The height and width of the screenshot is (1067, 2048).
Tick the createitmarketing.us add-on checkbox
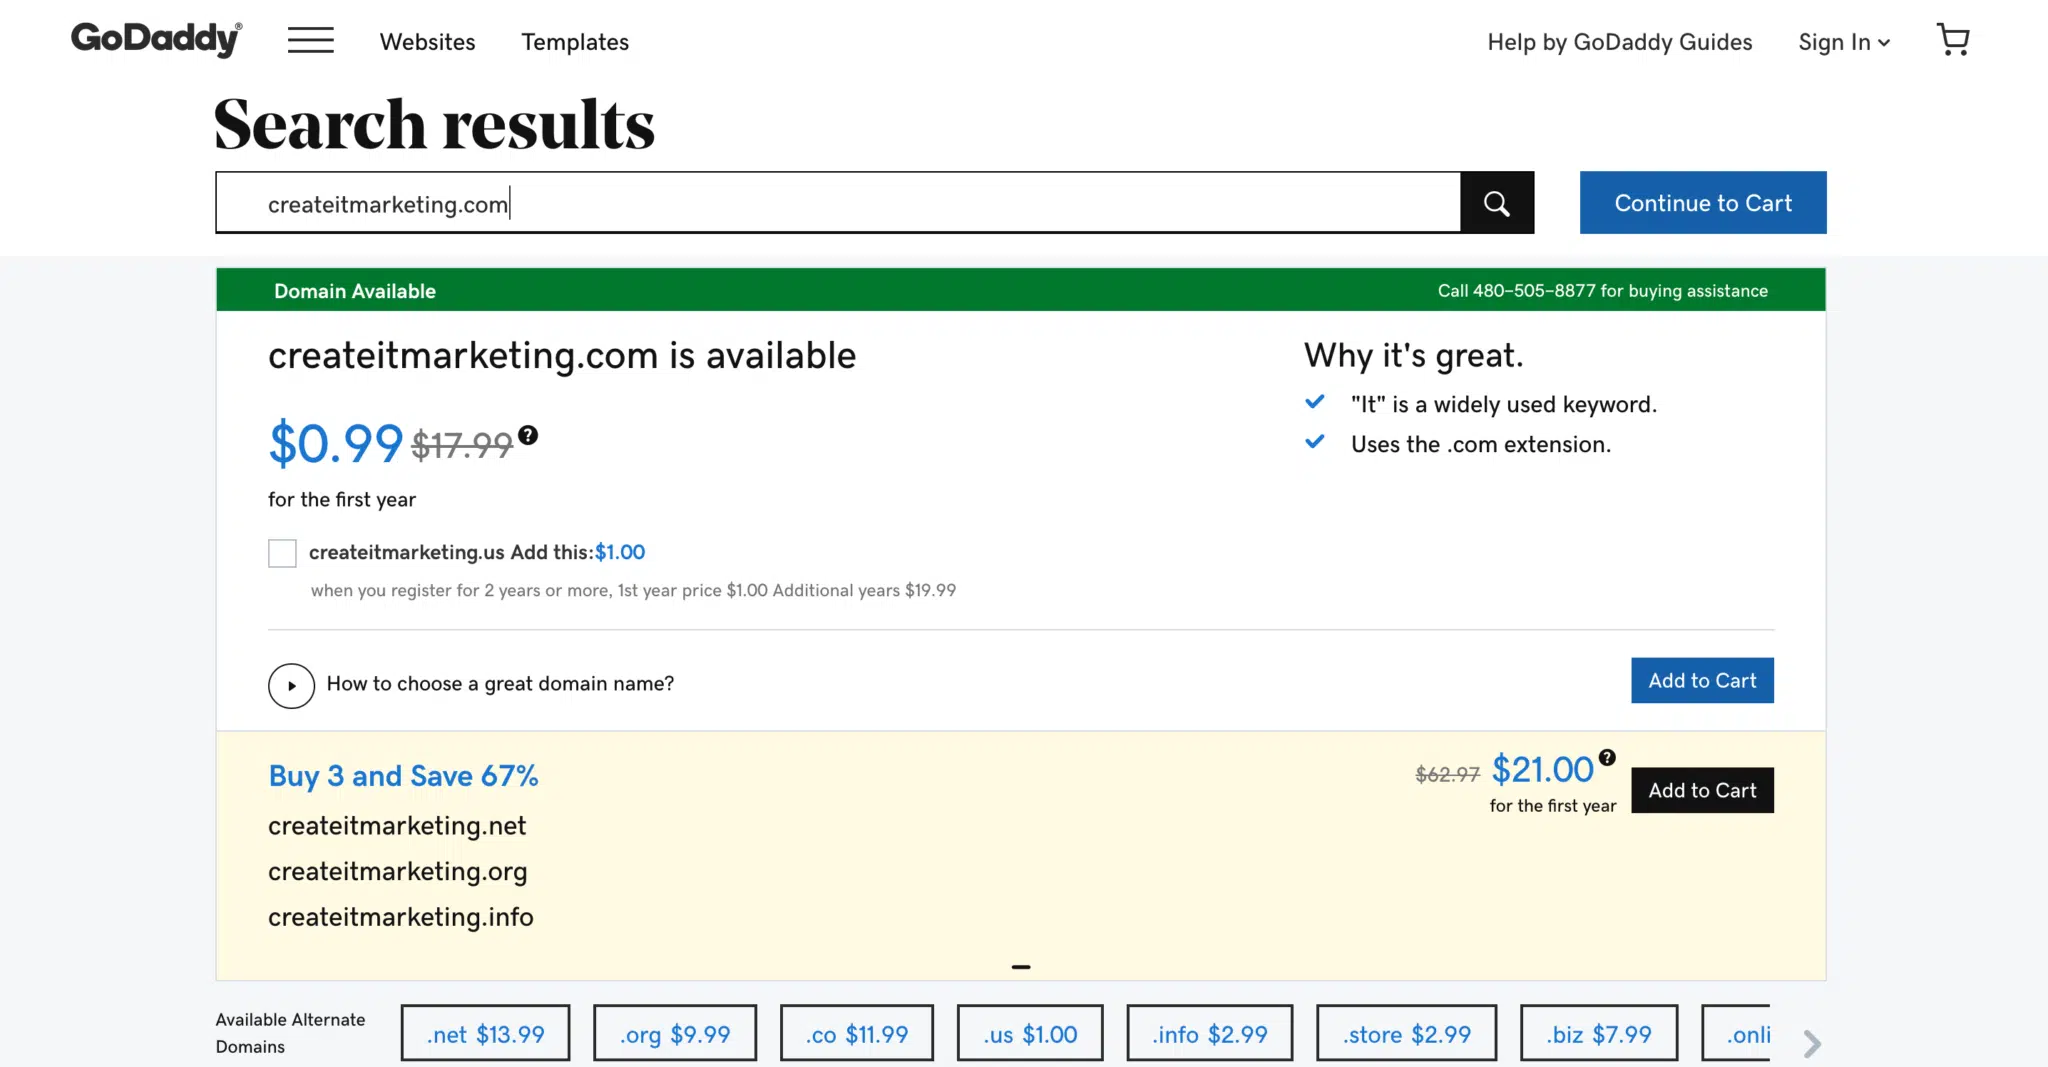(x=282, y=553)
